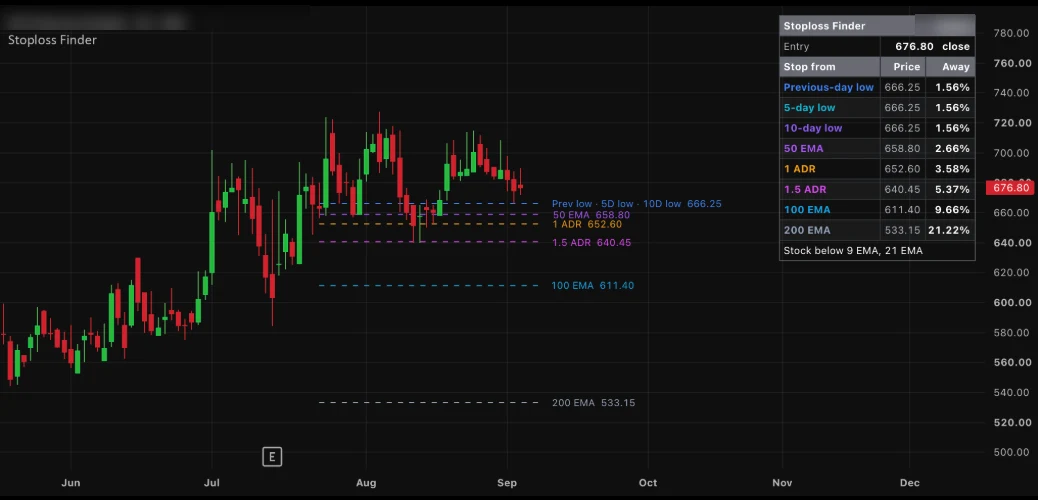Click the 'Prev low · 5D low · 10D low 666.25' line label
The width and height of the screenshot is (1038, 500).
coord(637,204)
